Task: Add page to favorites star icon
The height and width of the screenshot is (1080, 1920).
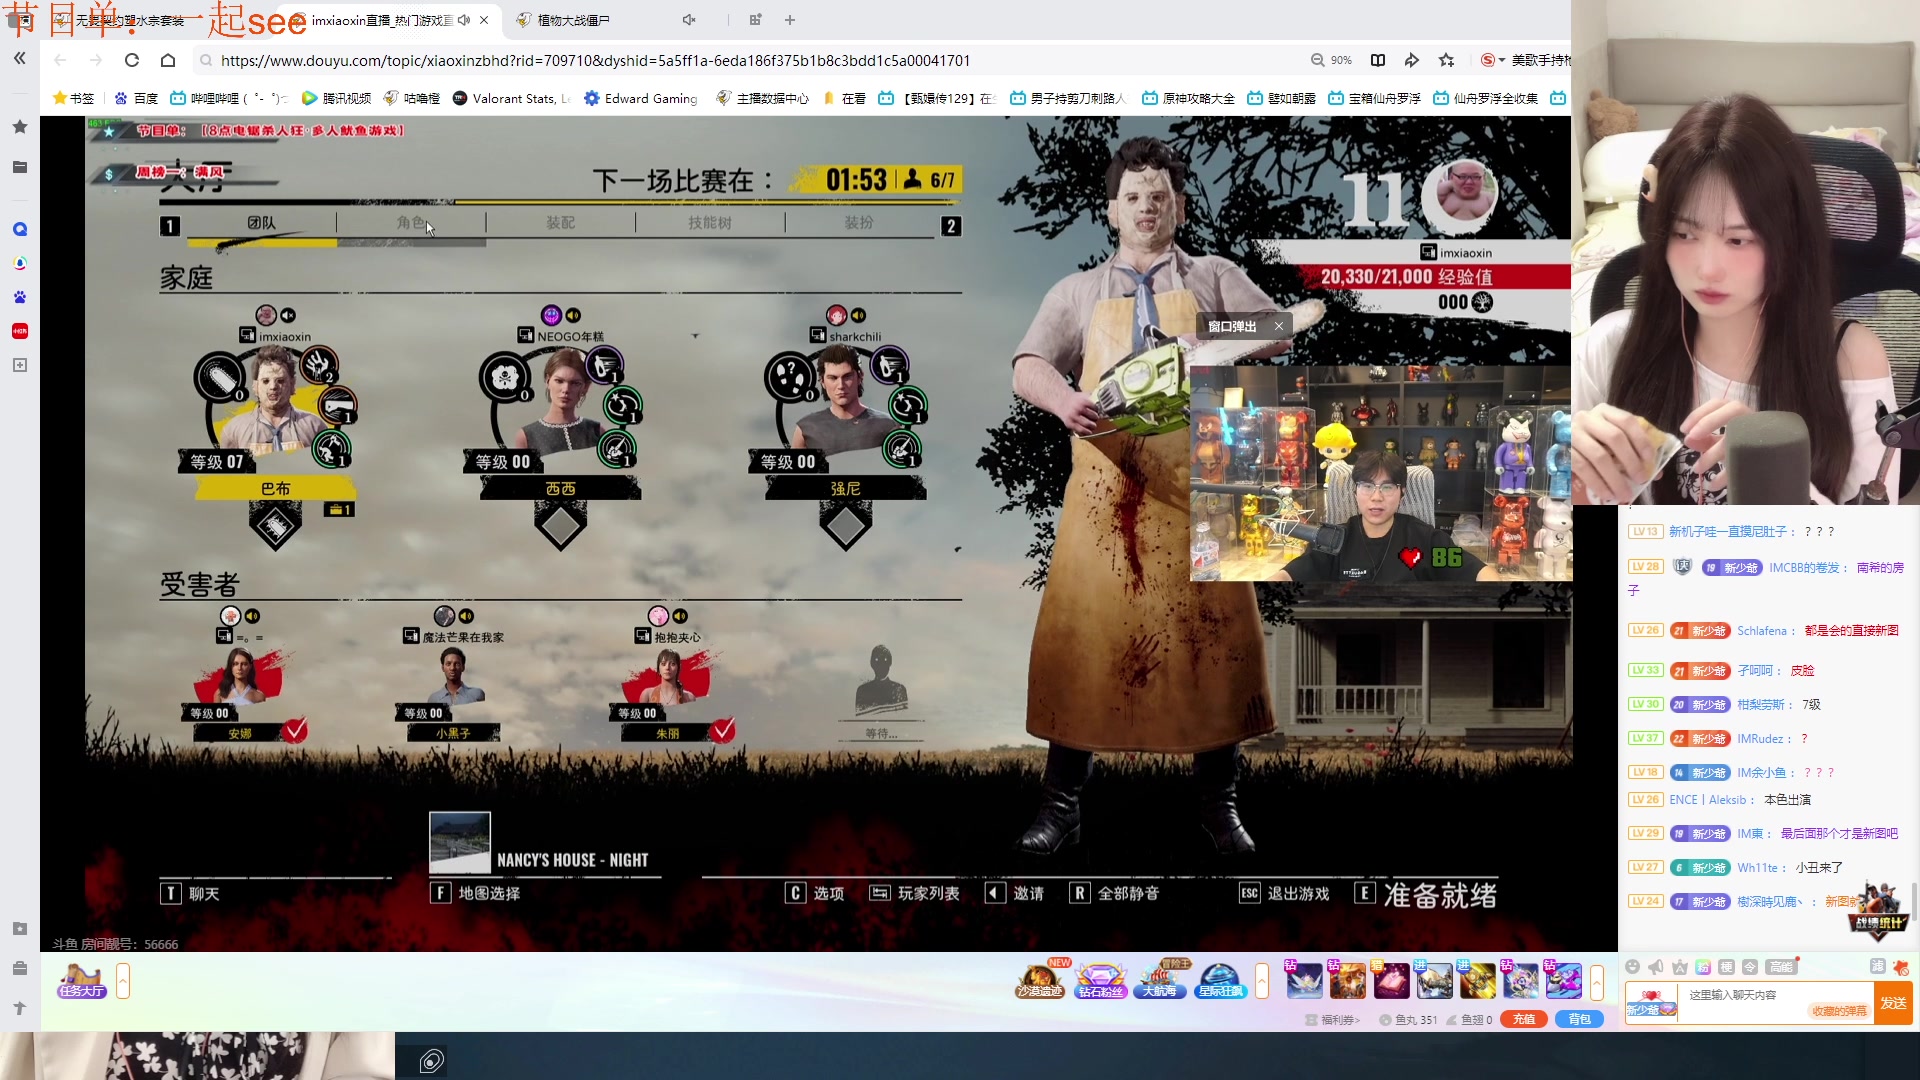Action: tap(1446, 61)
